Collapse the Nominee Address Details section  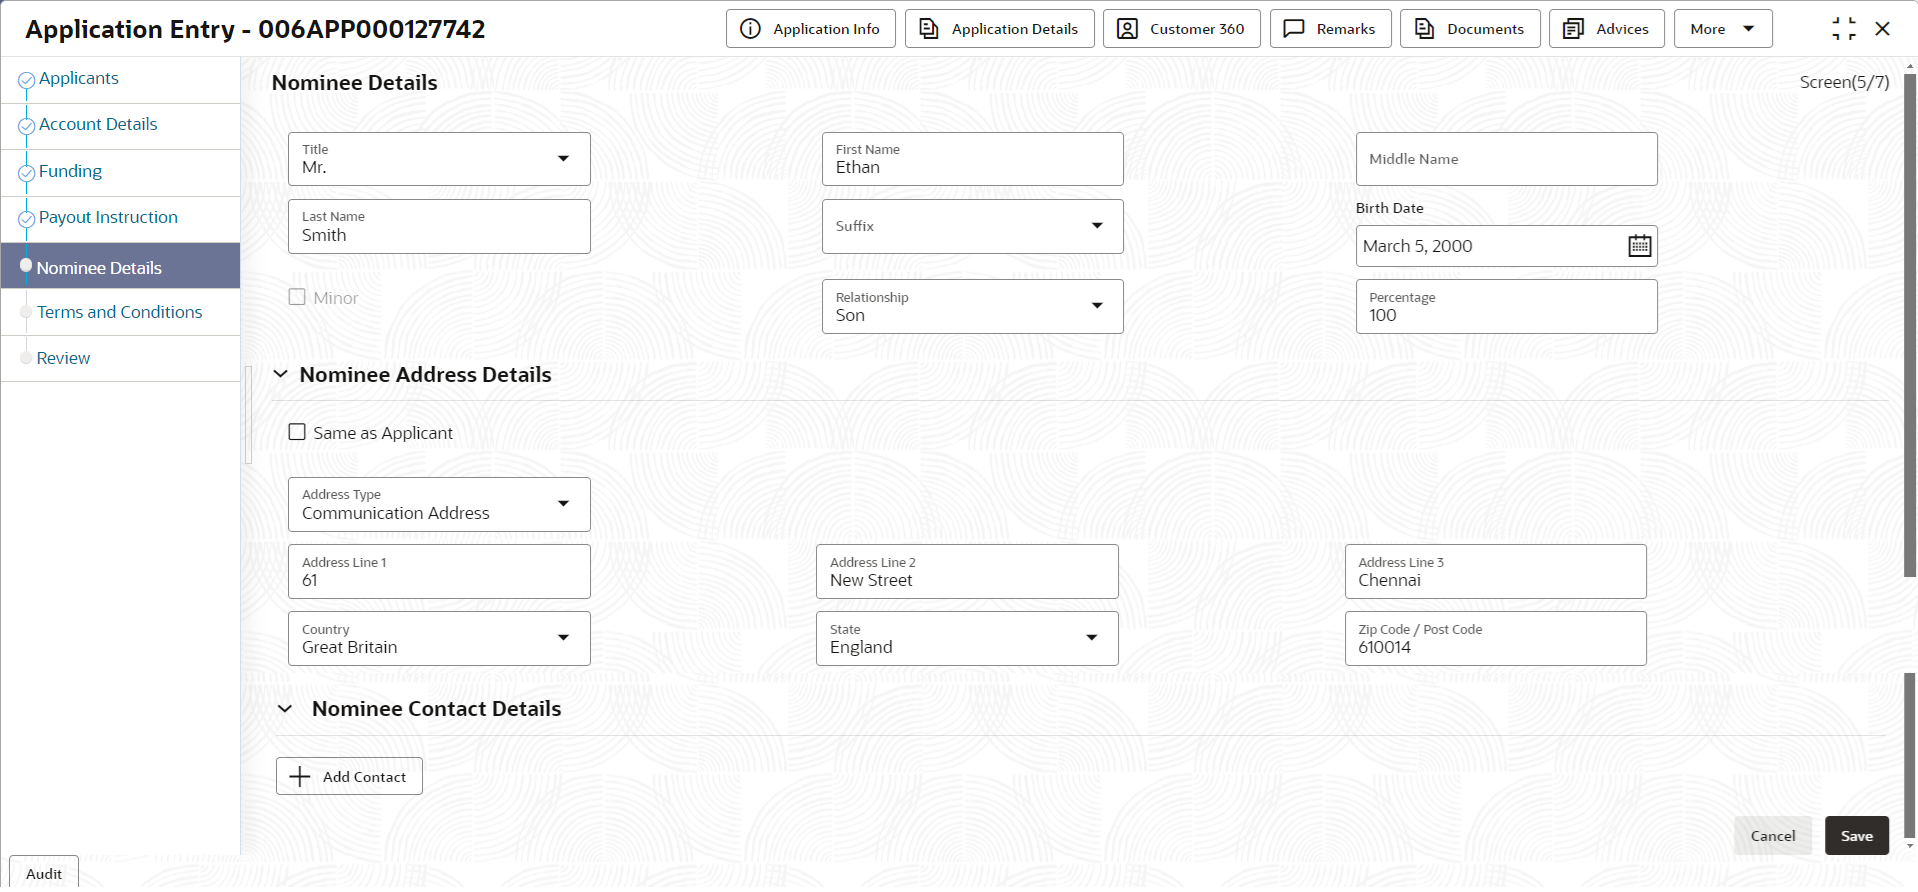pos(281,374)
